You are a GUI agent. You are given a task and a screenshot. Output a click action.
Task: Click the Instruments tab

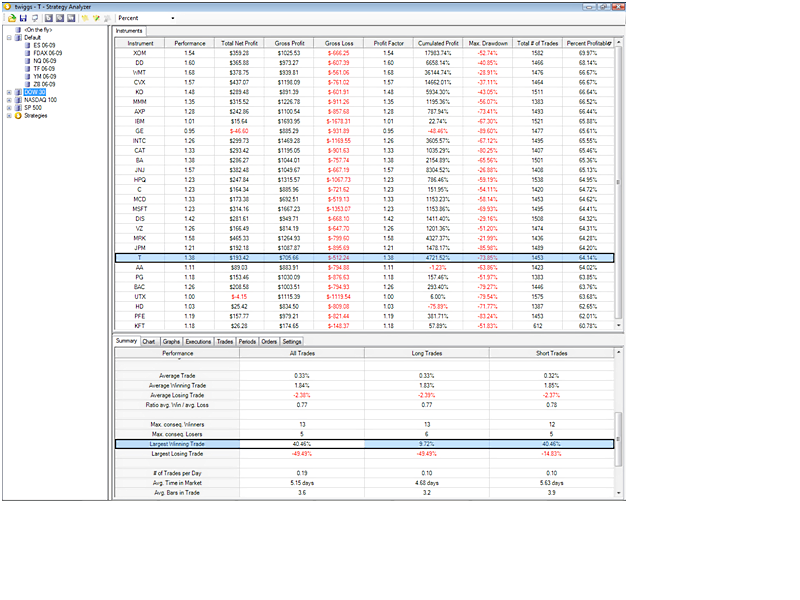129,31
